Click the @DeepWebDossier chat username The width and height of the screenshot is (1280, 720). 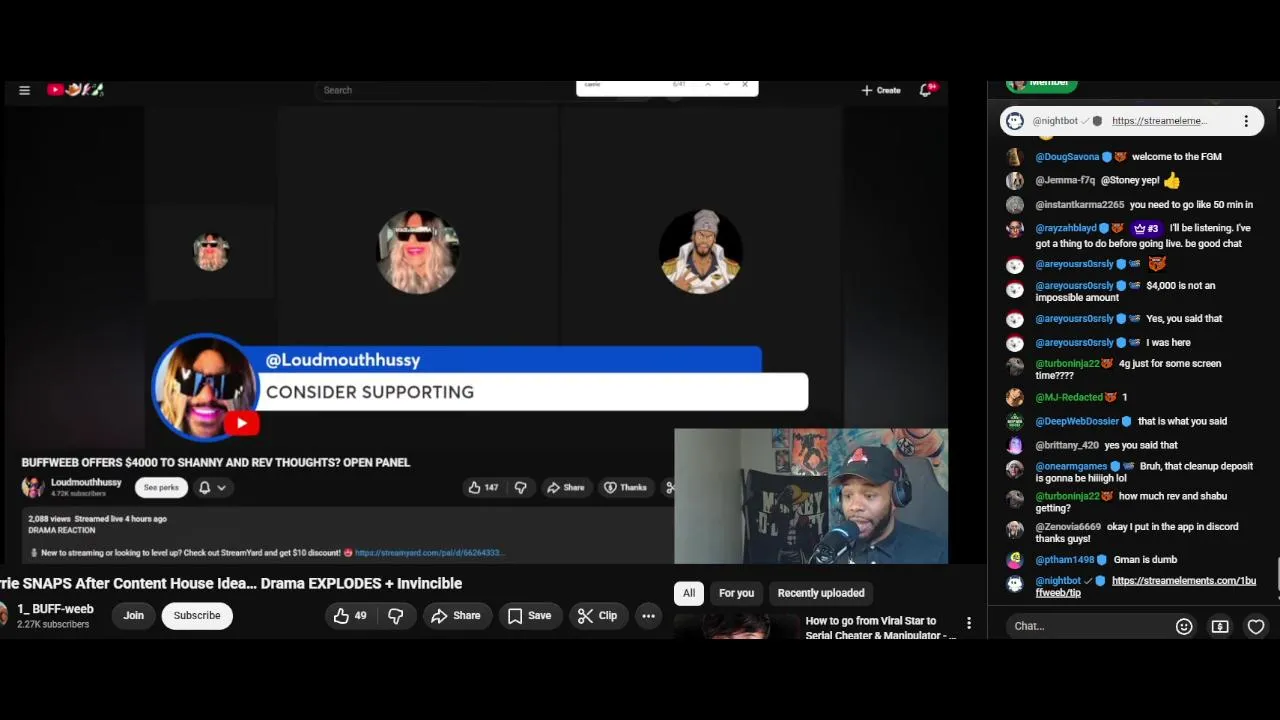1077,422
